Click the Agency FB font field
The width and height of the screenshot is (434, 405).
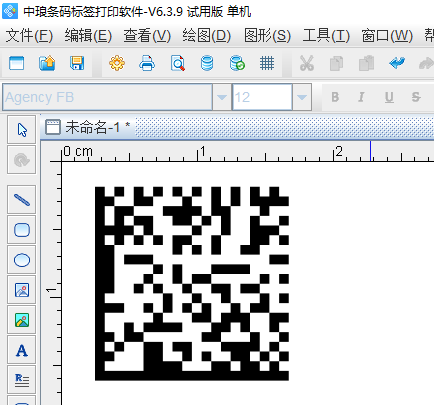(107, 97)
